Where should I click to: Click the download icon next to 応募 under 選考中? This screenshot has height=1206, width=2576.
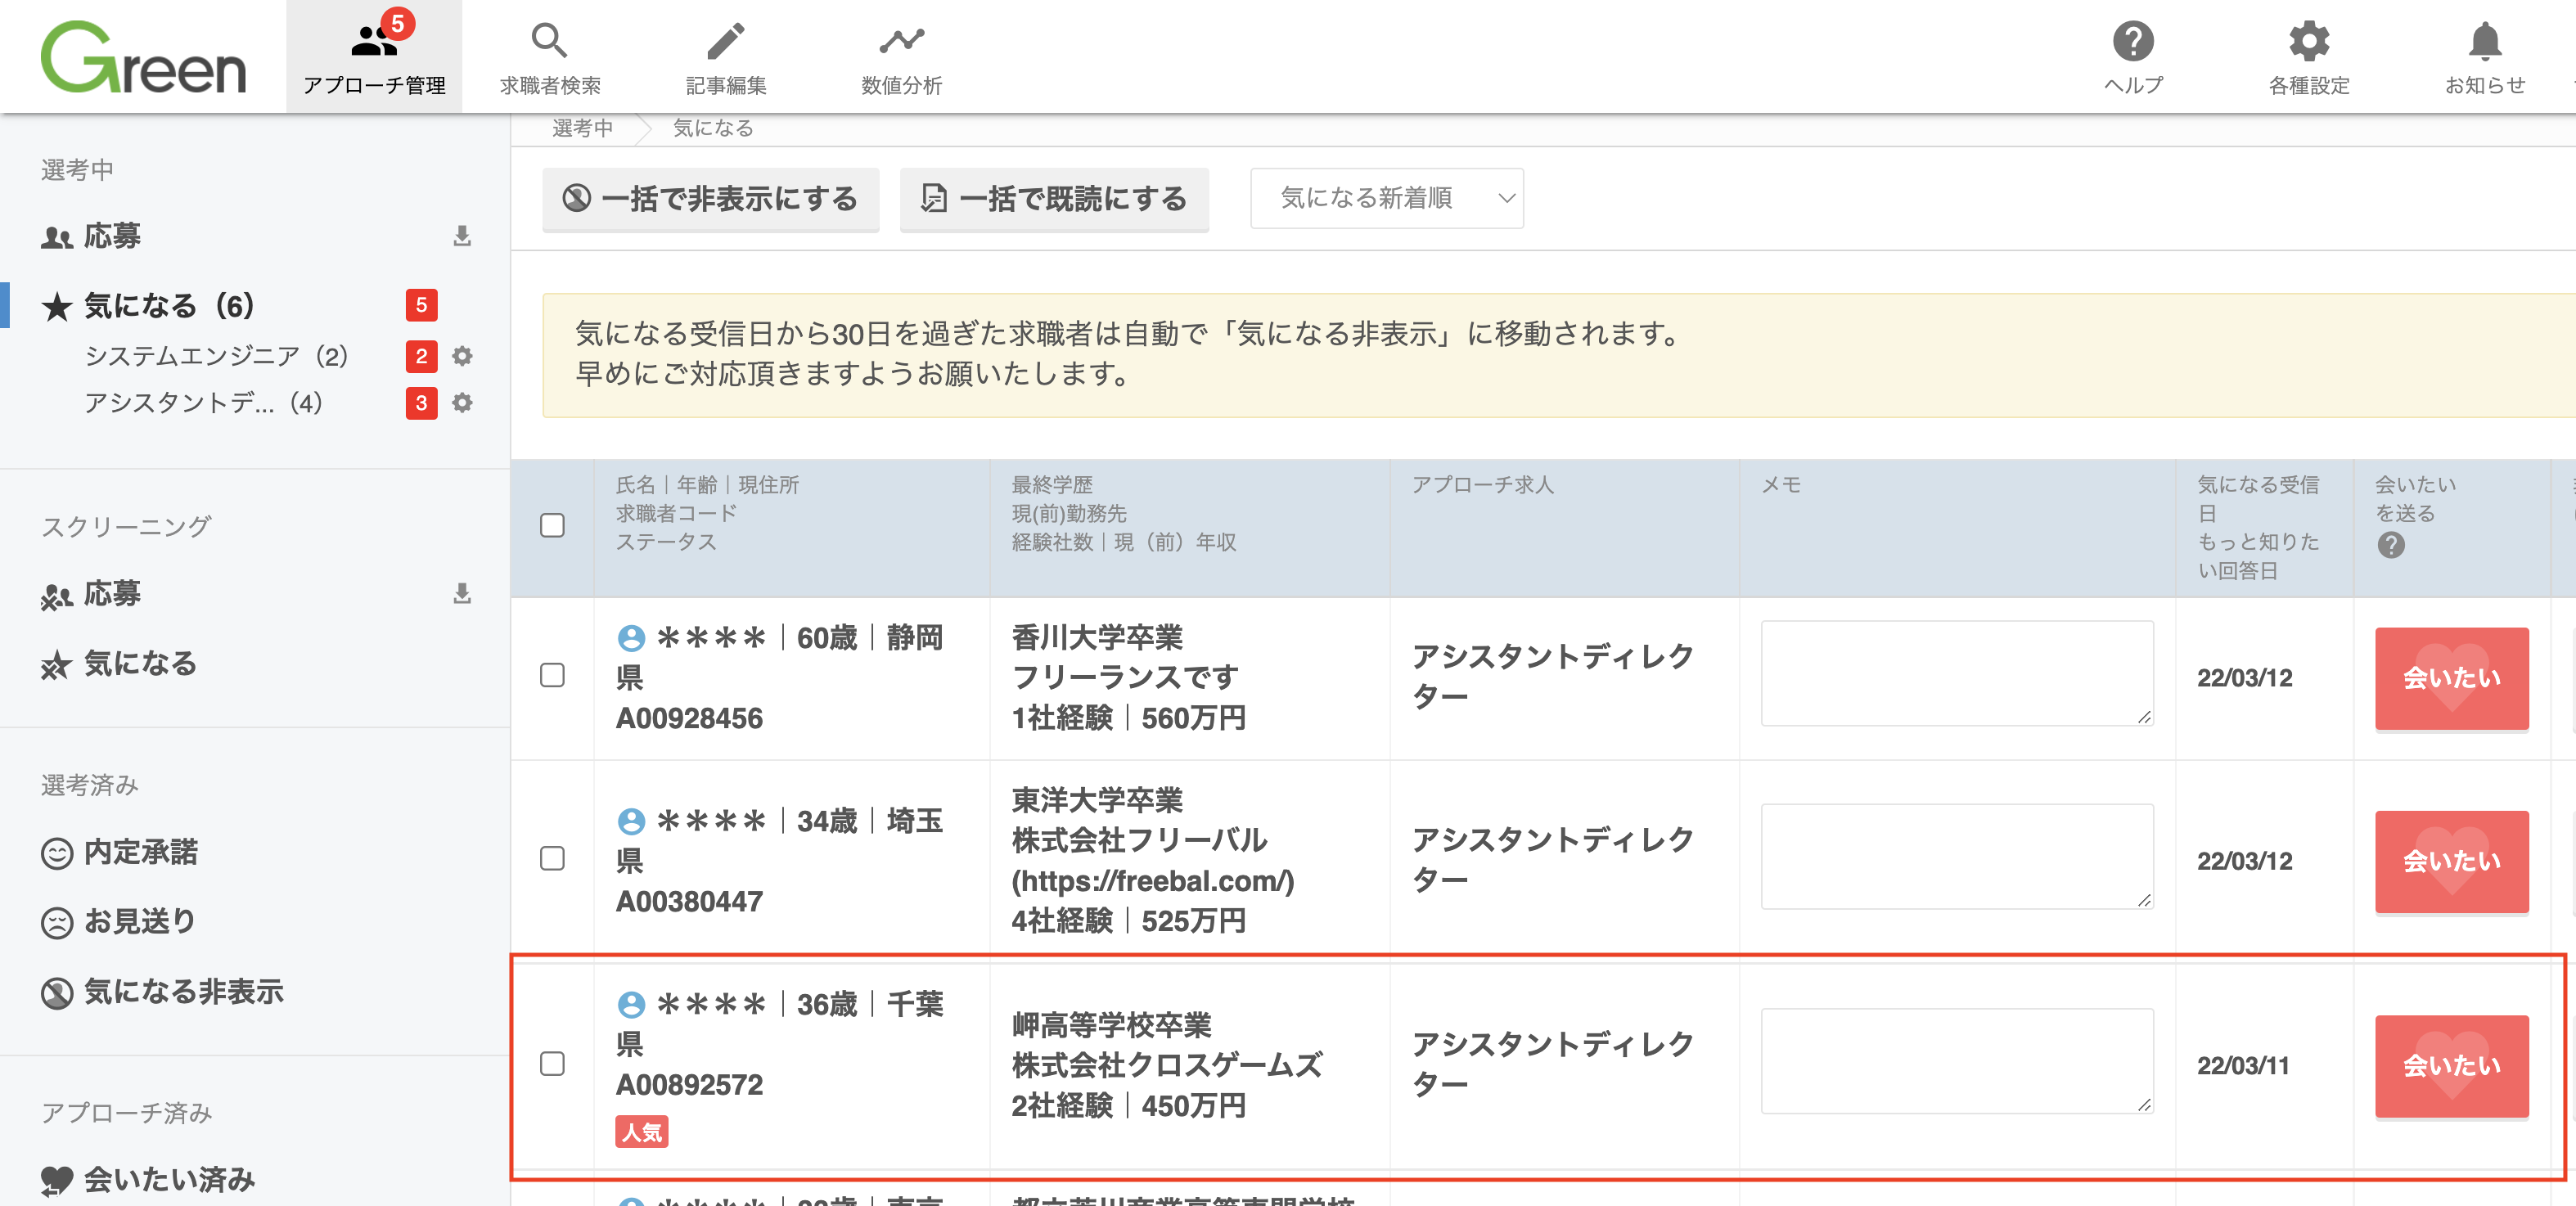(x=461, y=236)
